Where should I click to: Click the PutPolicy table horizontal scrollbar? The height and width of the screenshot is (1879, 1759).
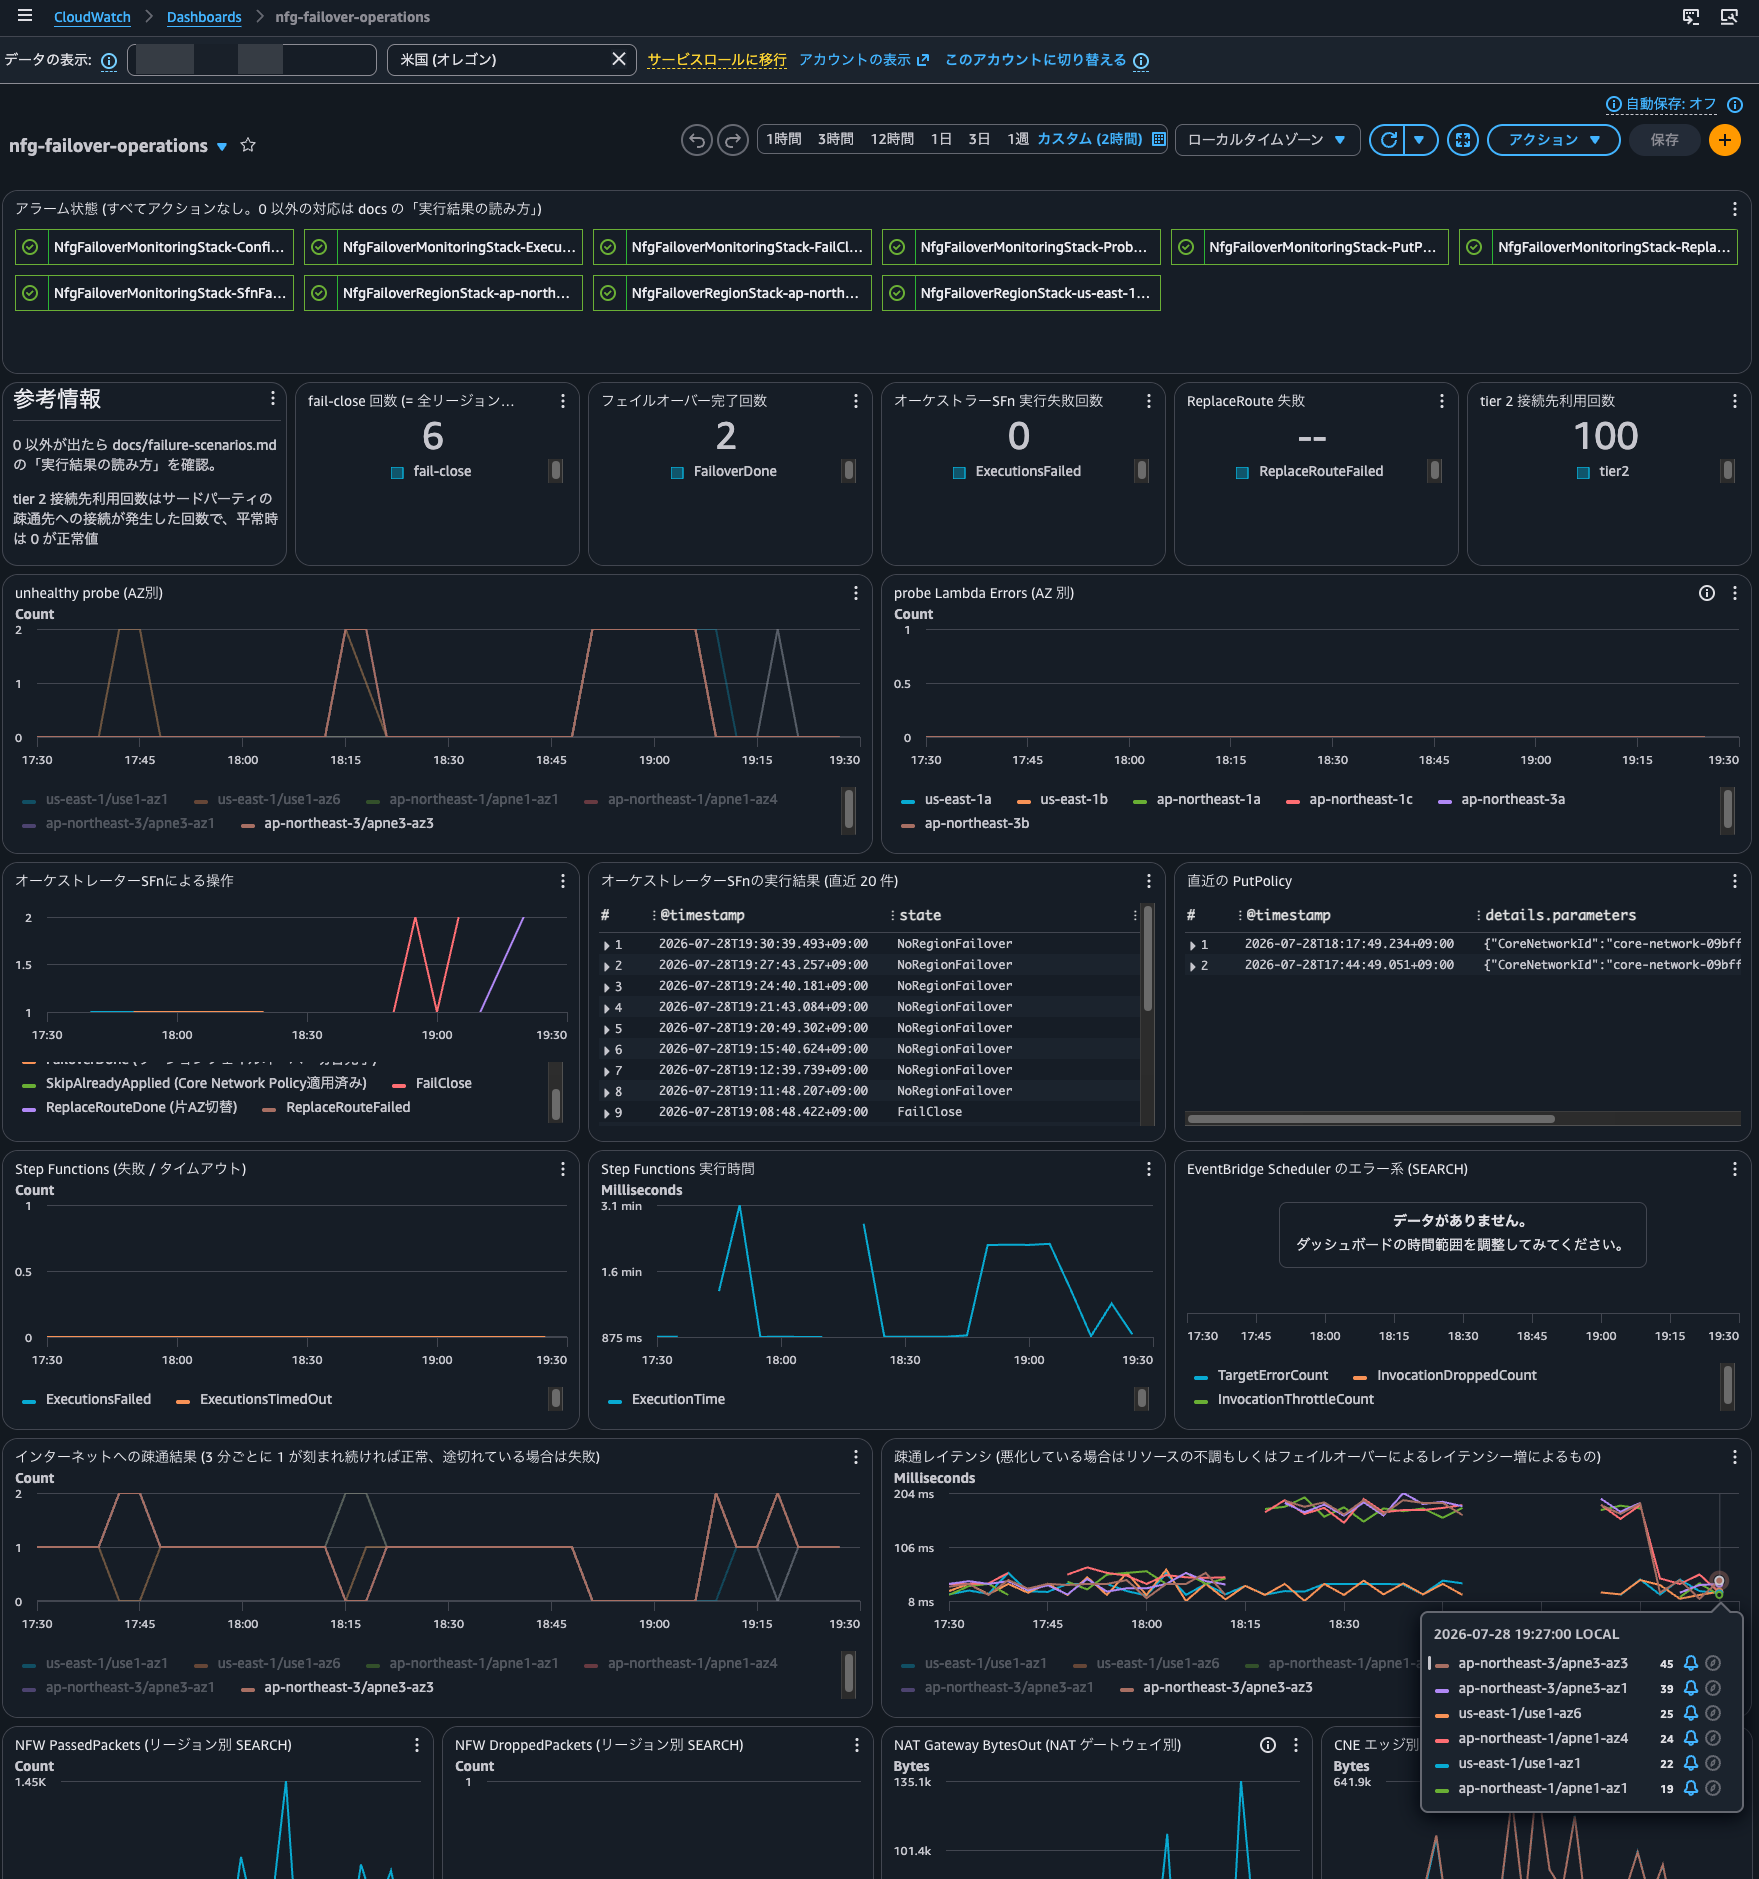point(1370,1119)
